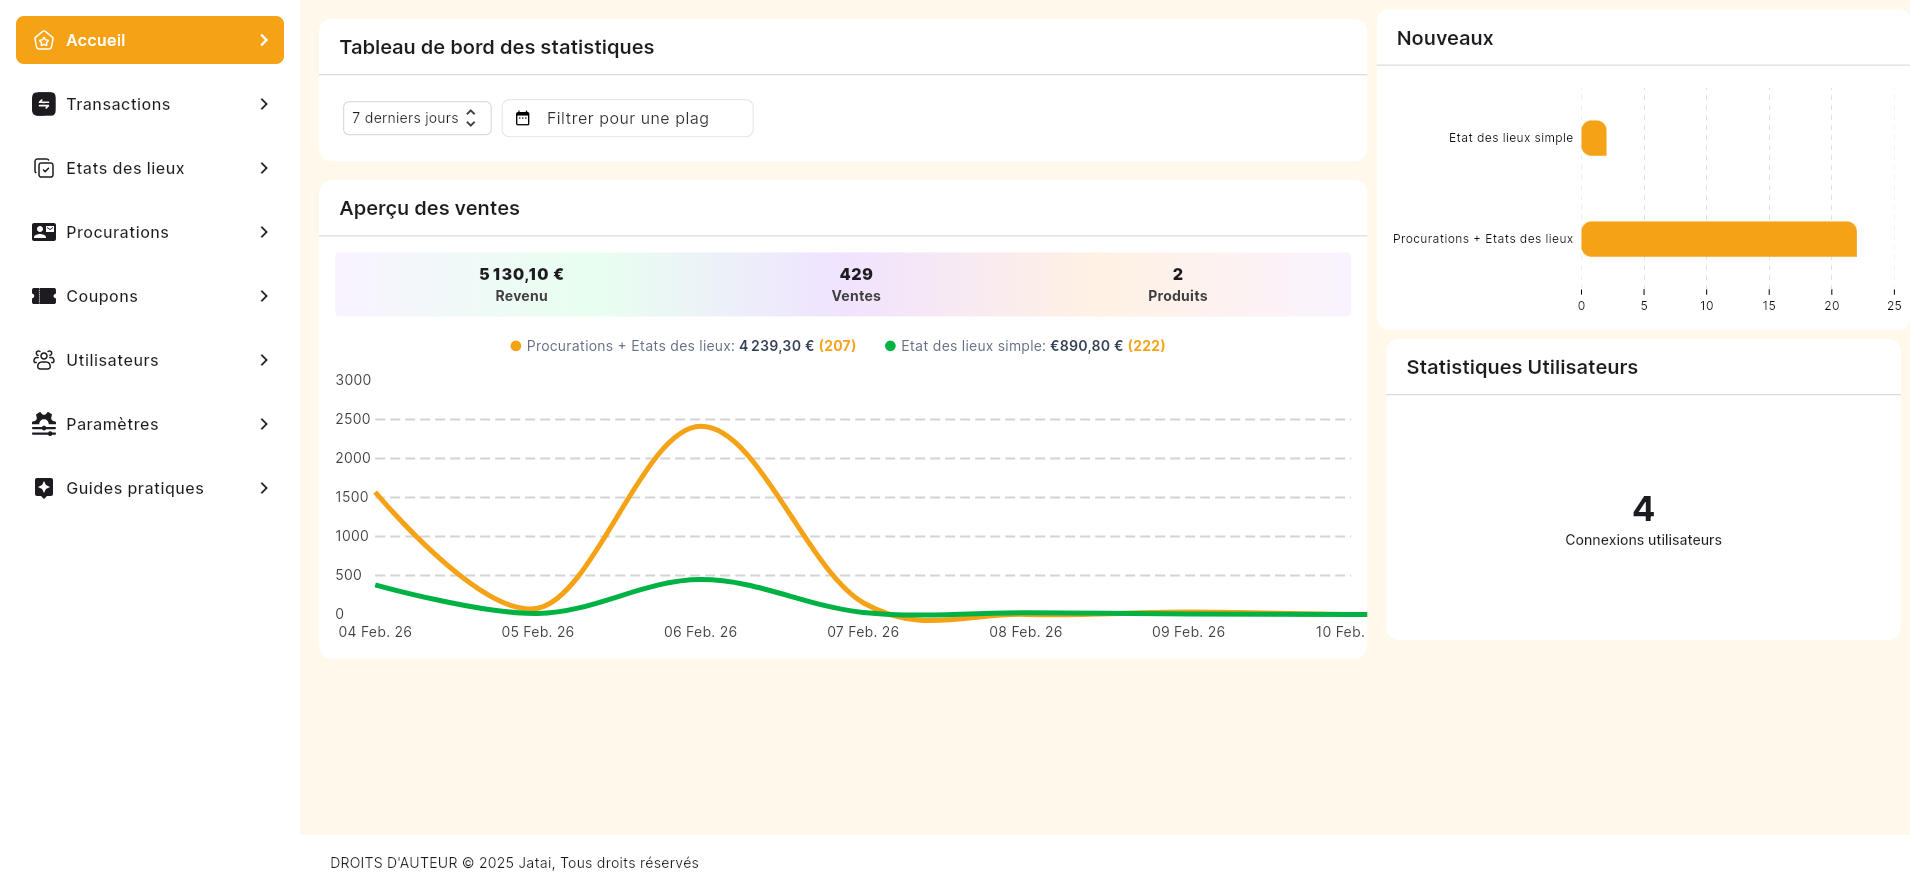
Task: Click the Guides pratiques bookmark icon
Action: coord(44,488)
